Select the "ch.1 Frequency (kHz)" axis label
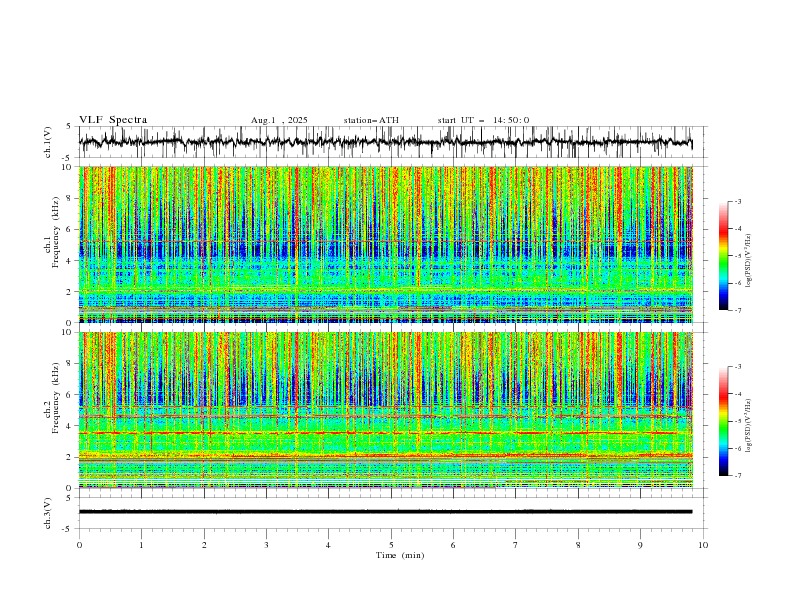The image size is (792, 612). 52,232
